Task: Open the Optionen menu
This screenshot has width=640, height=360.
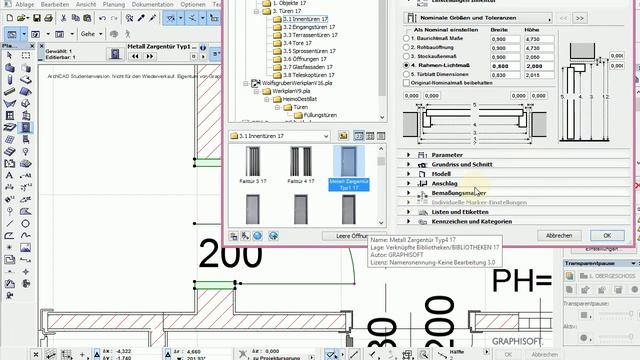Action: click(193, 4)
